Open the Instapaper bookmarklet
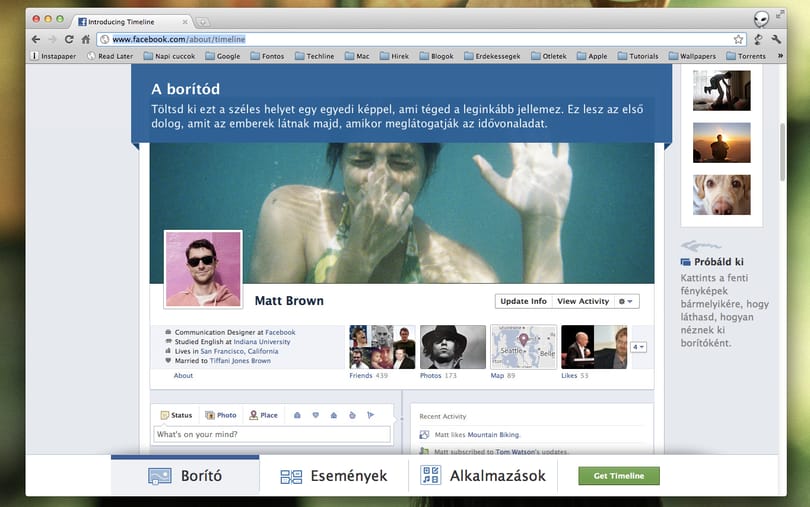Viewport: 810px width, 507px height. (53, 56)
